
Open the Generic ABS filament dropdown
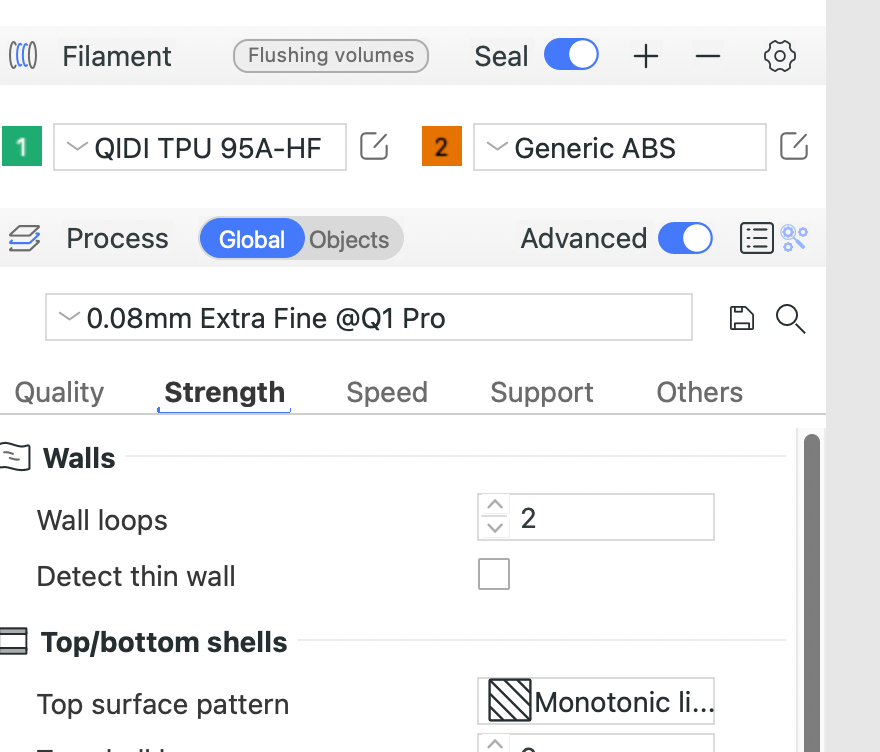tap(619, 148)
